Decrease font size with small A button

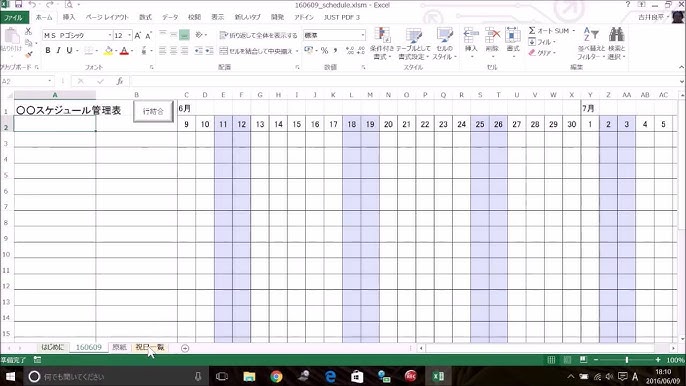point(148,35)
